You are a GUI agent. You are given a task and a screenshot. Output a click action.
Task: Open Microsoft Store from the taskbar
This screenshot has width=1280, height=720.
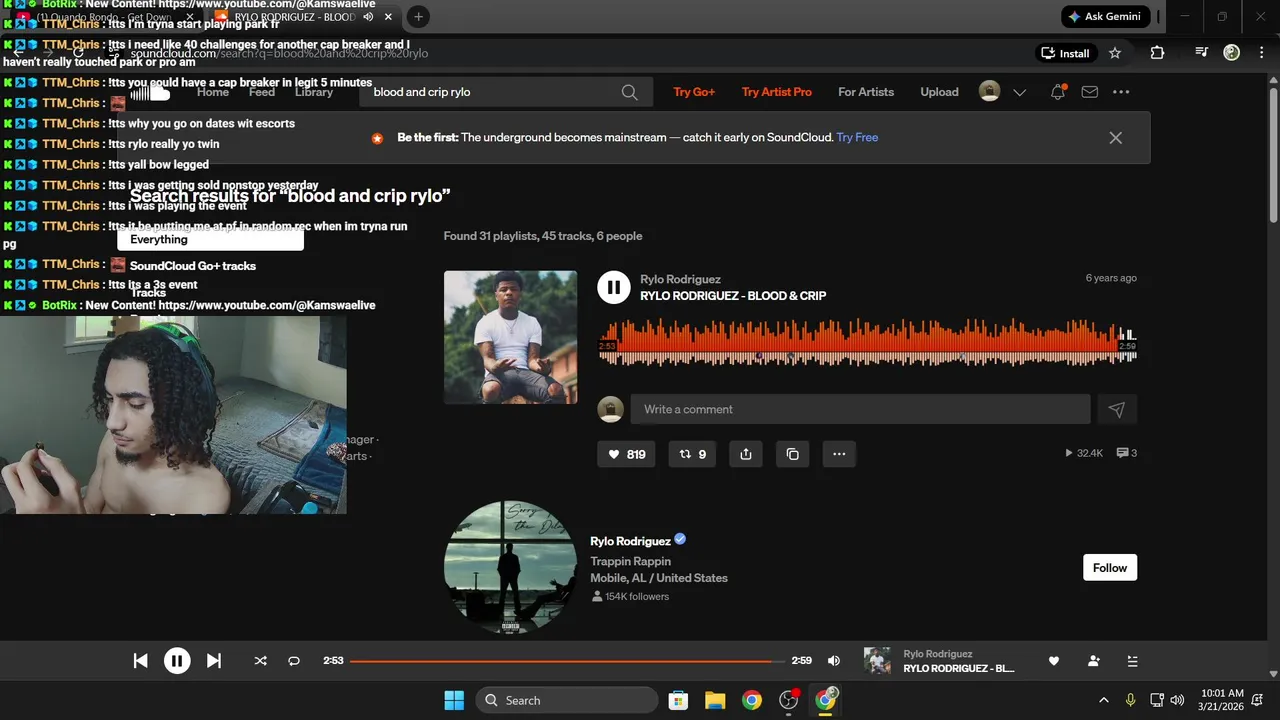(x=678, y=700)
